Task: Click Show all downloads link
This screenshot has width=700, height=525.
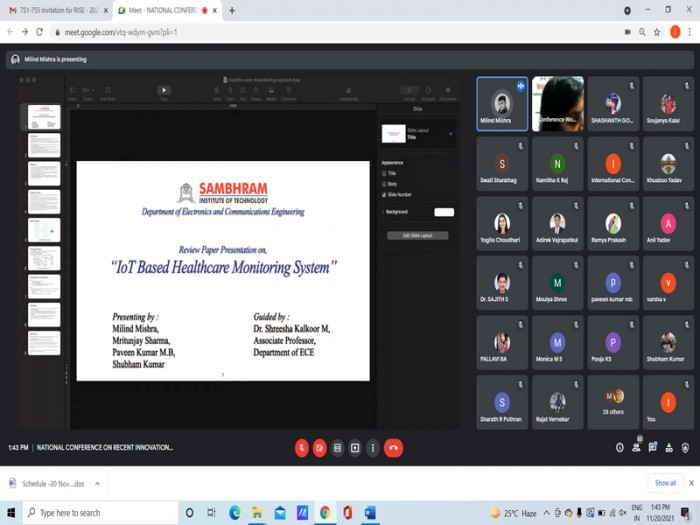Action: tap(665, 483)
